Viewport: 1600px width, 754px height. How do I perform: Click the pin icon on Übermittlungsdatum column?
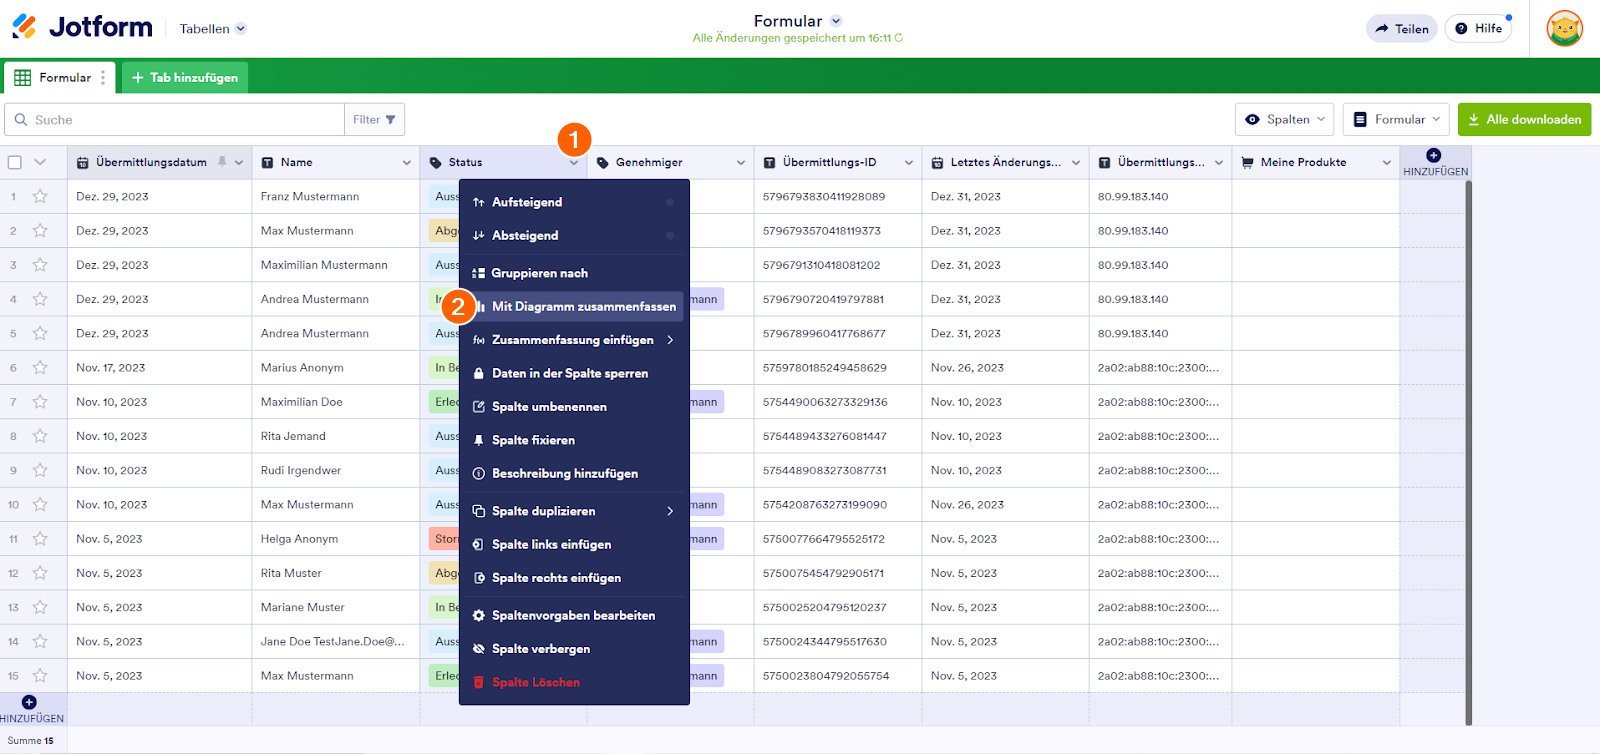pyautogui.click(x=222, y=162)
